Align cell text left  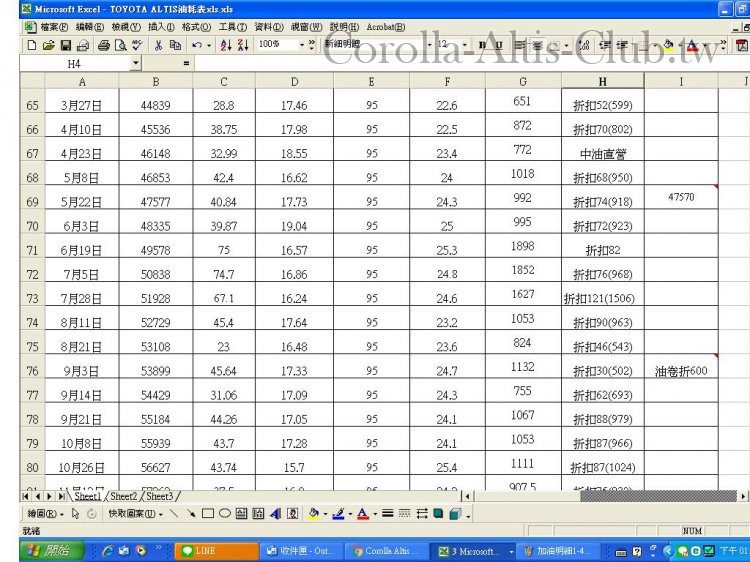coord(519,45)
